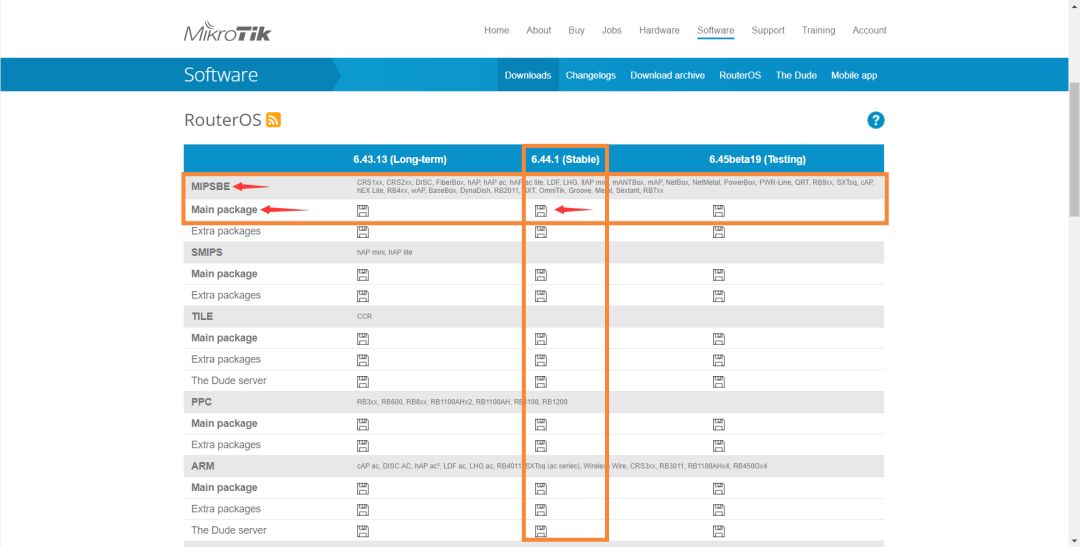Download SMIPS Extra packages Stable version
This screenshot has height=547, width=1080.
(541, 296)
